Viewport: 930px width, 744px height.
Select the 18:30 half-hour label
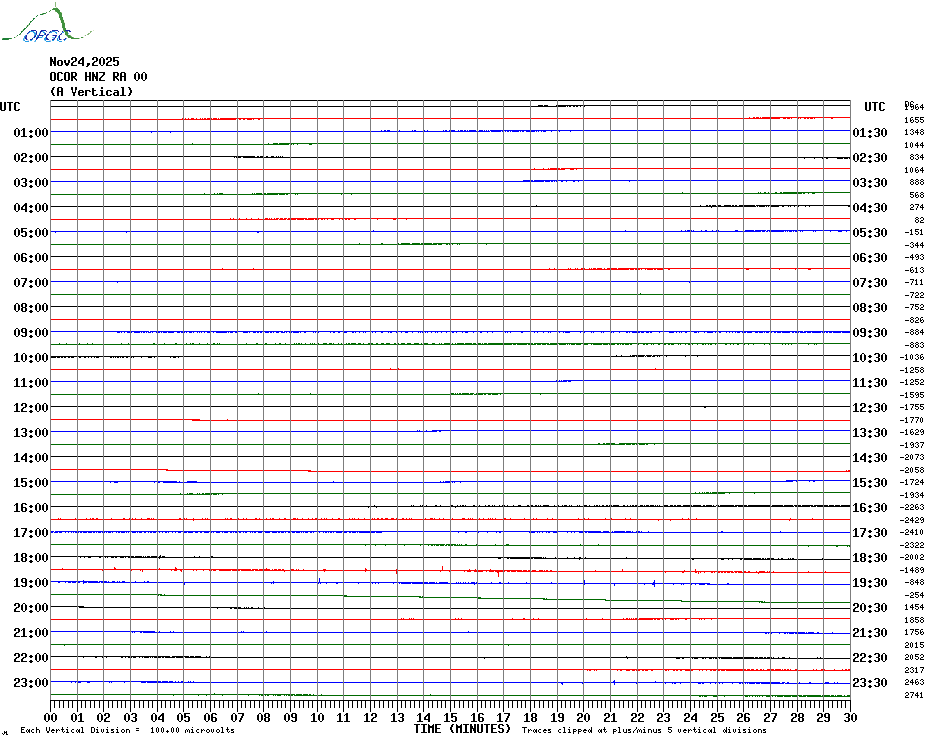point(870,558)
